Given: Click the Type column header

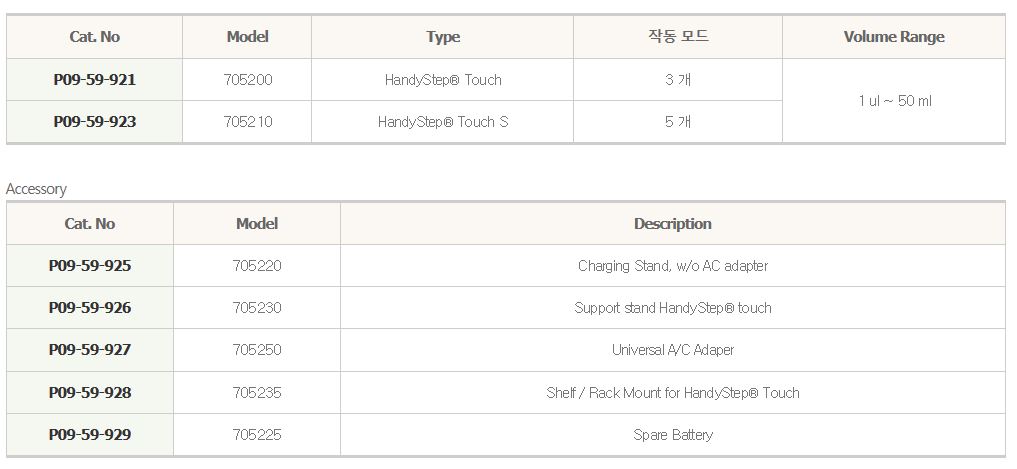Looking at the screenshot, I should point(443,37).
